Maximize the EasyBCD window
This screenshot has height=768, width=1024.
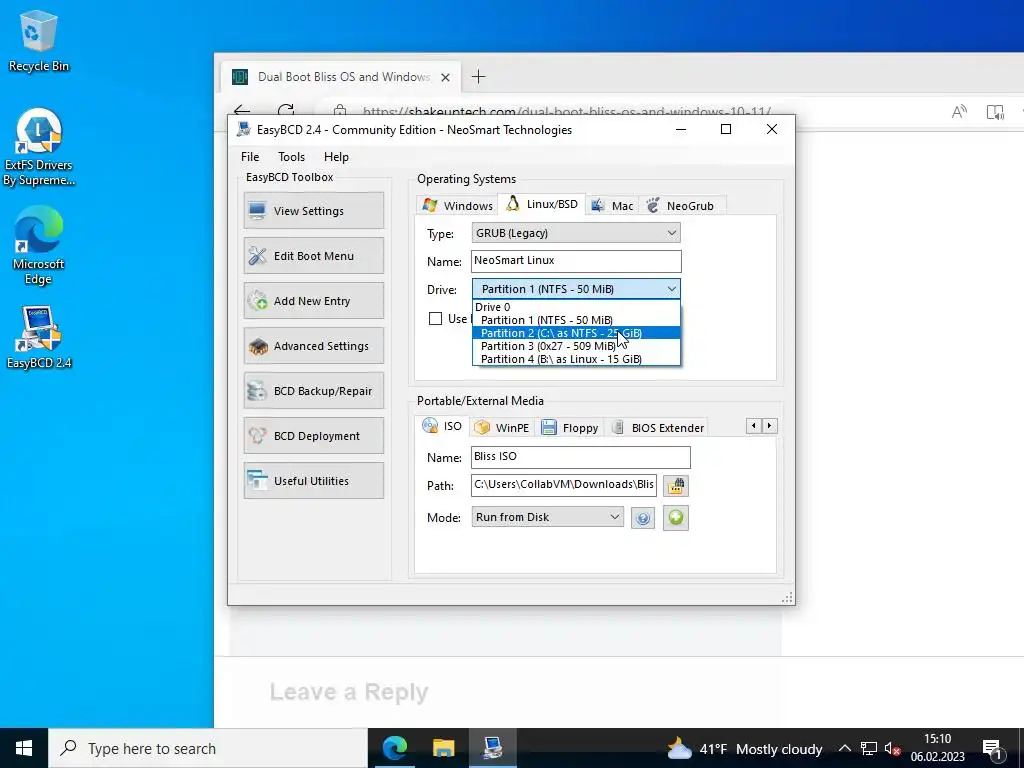pyautogui.click(x=726, y=129)
